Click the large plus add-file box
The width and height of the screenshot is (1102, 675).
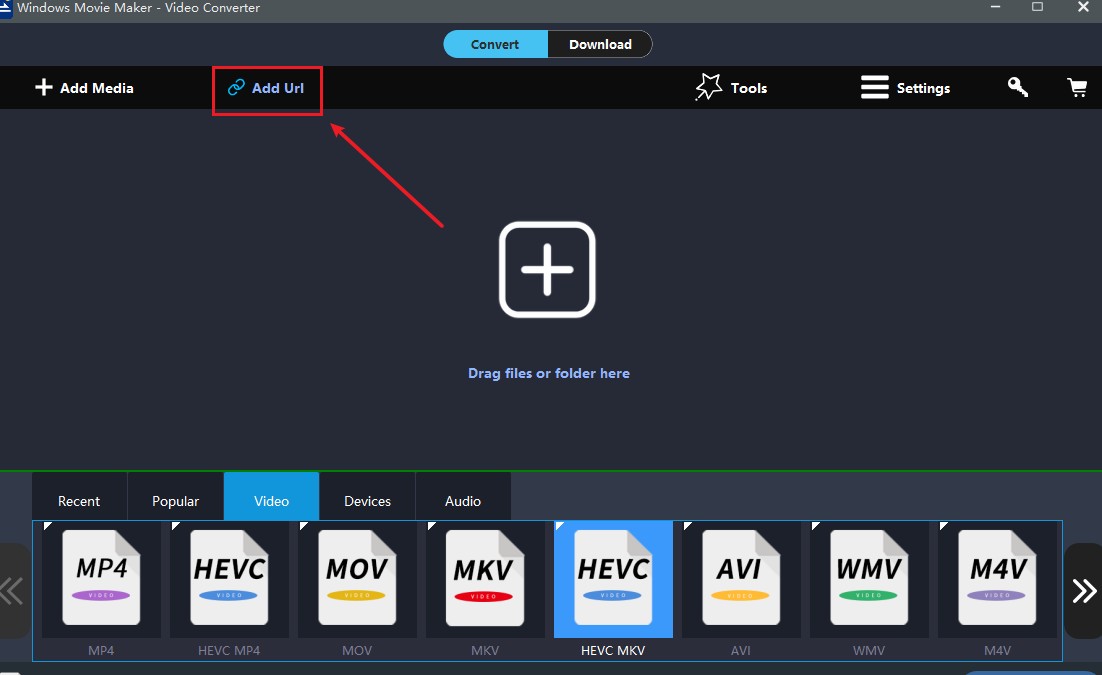click(547, 270)
